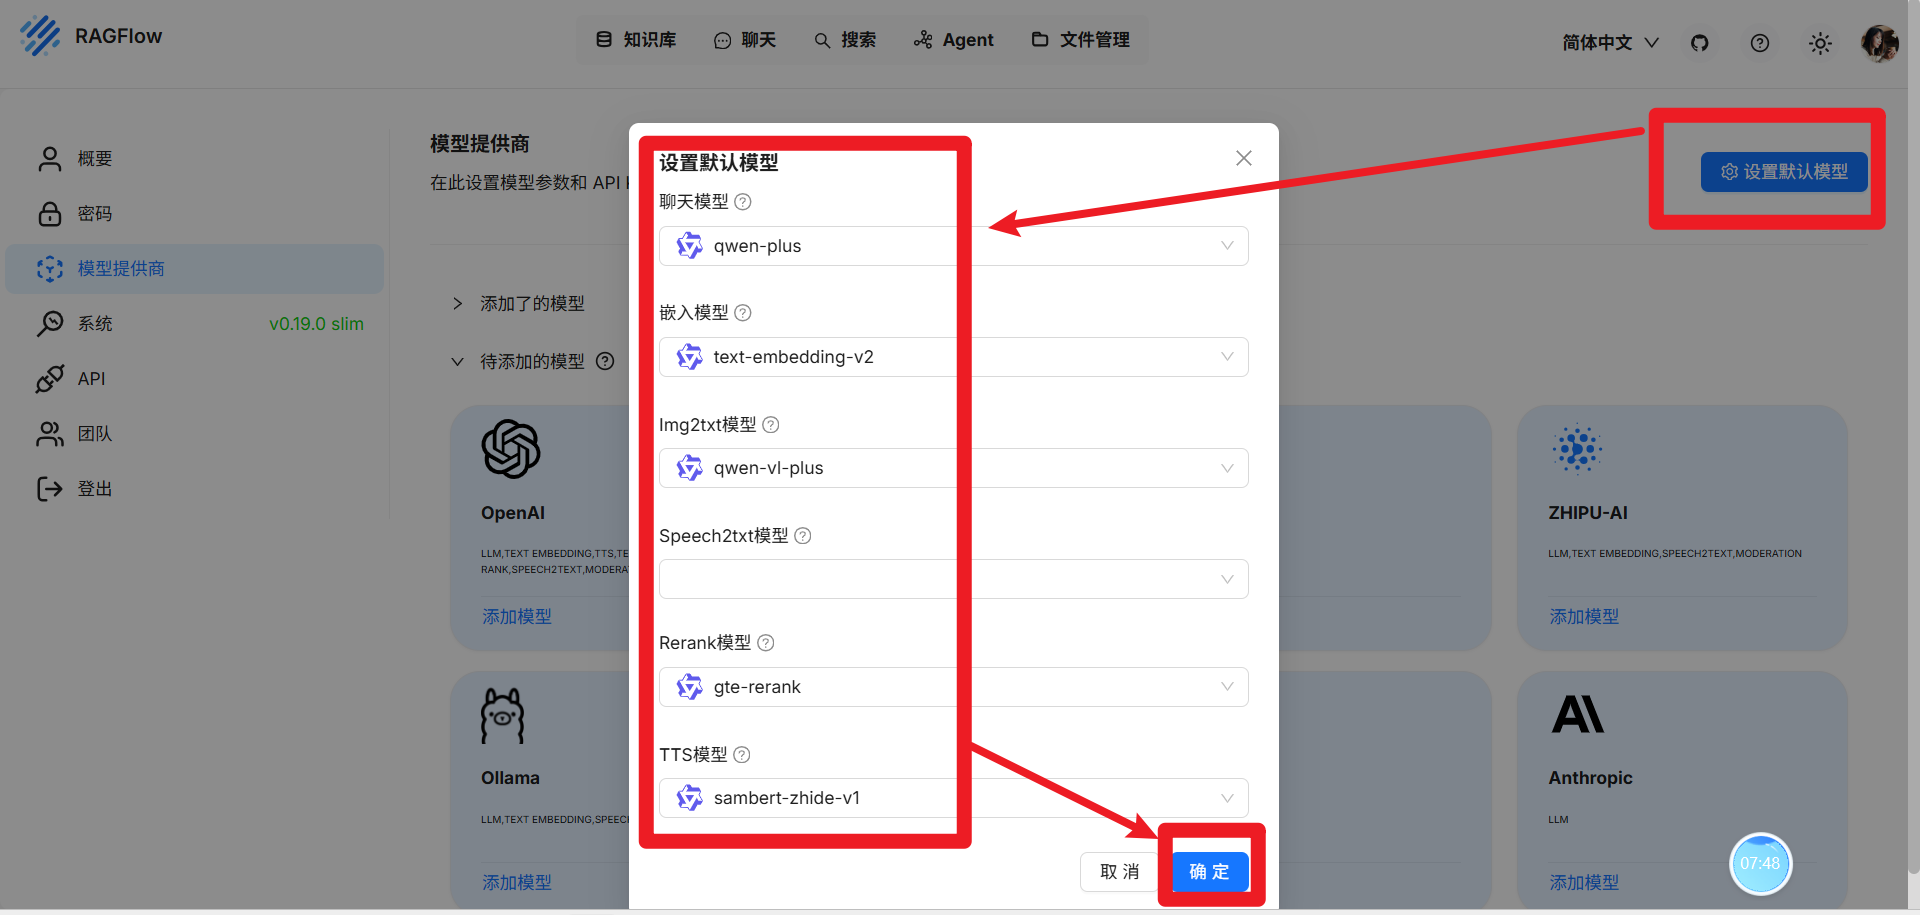Image resolution: width=1920 pixels, height=915 pixels.
Task: Open the help question-mark icon in header
Action: (x=1760, y=43)
